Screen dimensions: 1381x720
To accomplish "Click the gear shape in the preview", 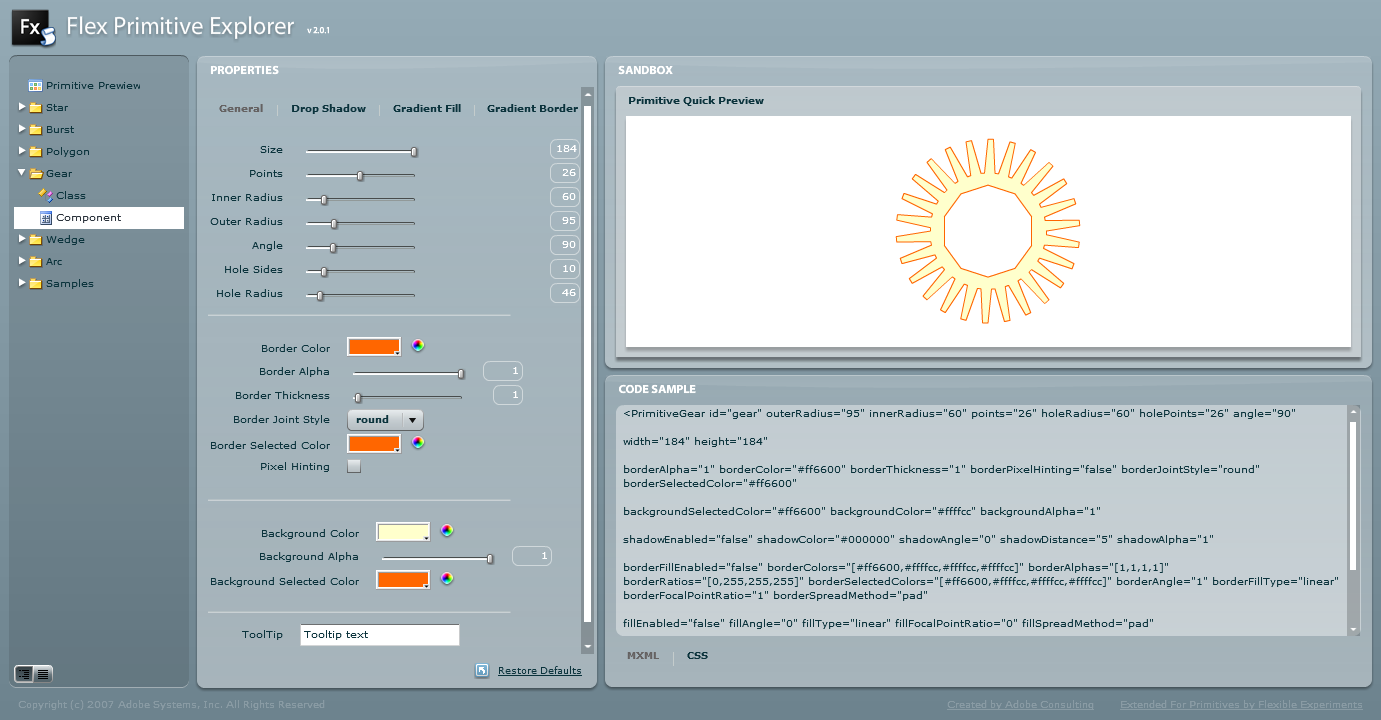I will [x=988, y=231].
